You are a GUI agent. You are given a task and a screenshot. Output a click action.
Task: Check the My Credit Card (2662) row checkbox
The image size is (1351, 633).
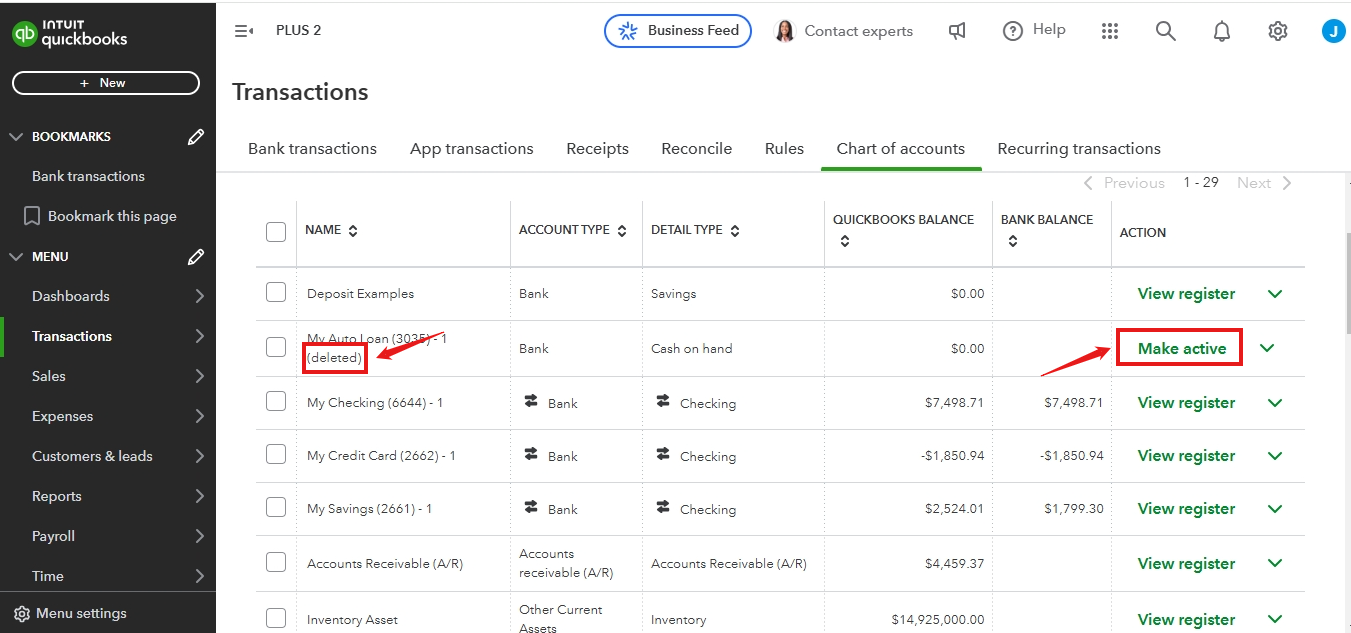pos(276,454)
